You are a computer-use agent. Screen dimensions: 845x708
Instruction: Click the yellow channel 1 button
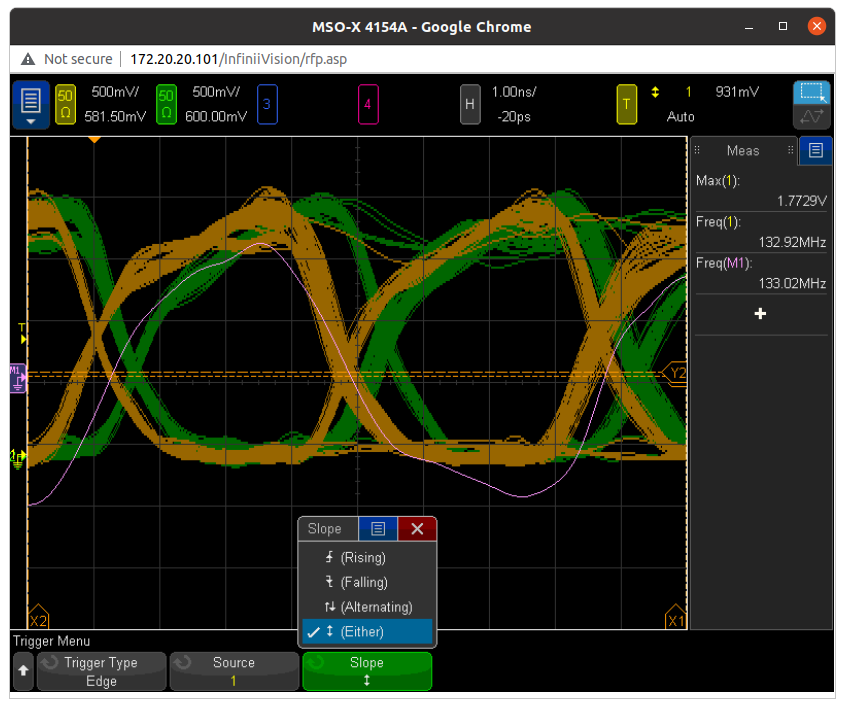(66, 104)
